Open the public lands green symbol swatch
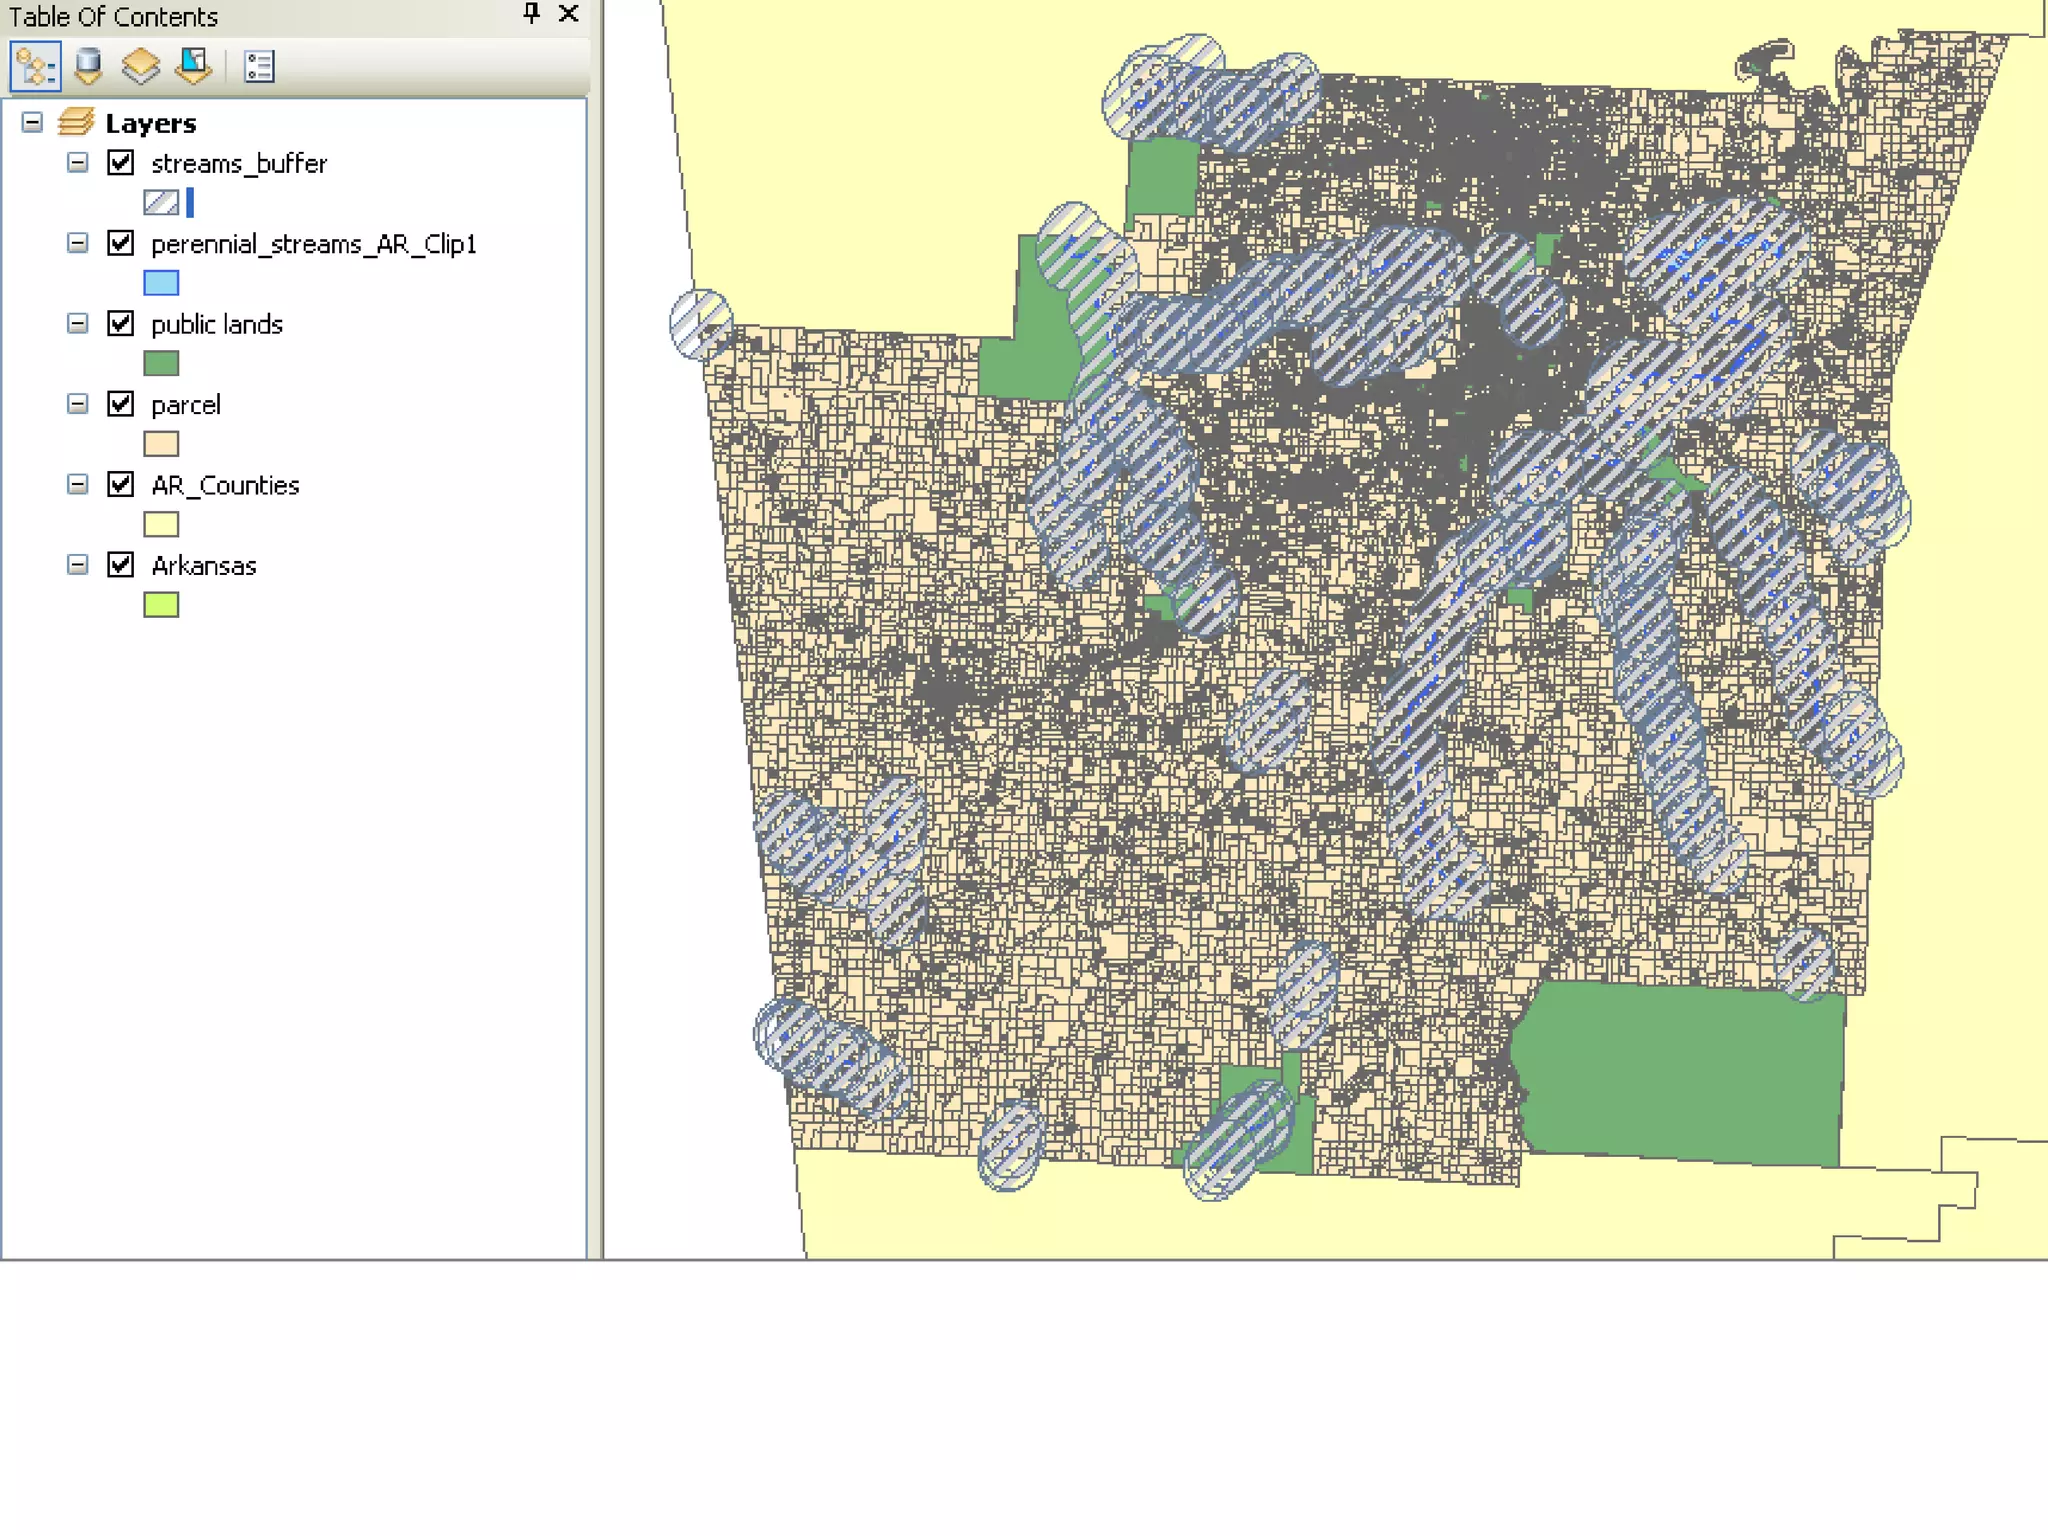The image size is (2048, 1536). pyautogui.click(x=161, y=364)
